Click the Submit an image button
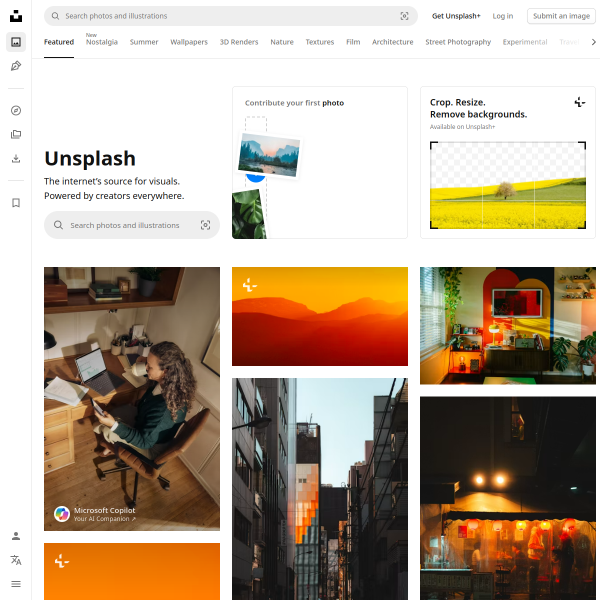The height and width of the screenshot is (600, 600). click(561, 16)
